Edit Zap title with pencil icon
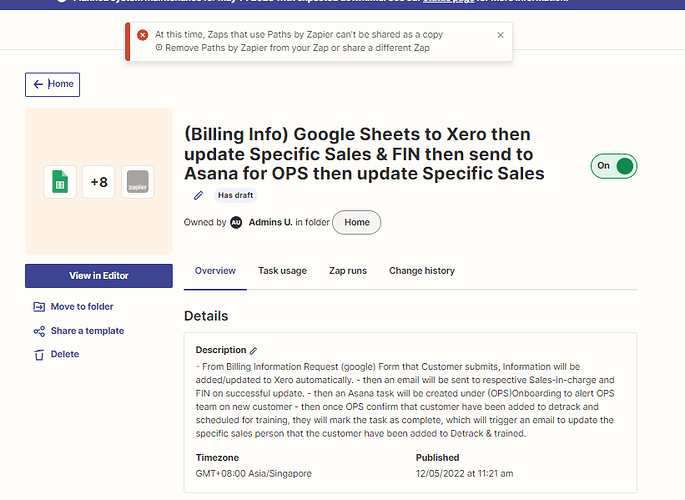685x500 pixels. tap(198, 195)
